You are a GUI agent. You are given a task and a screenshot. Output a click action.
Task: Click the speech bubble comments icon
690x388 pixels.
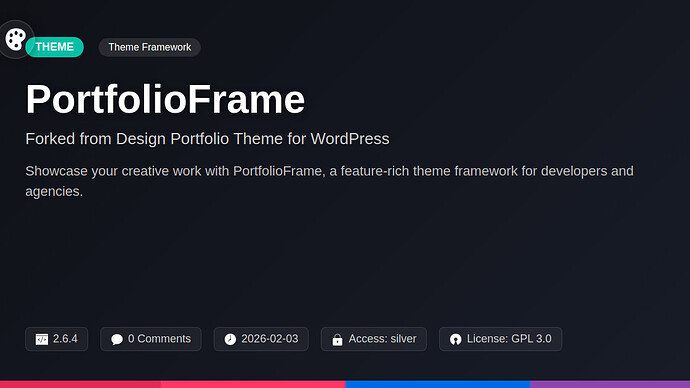pyautogui.click(x=117, y=339)
